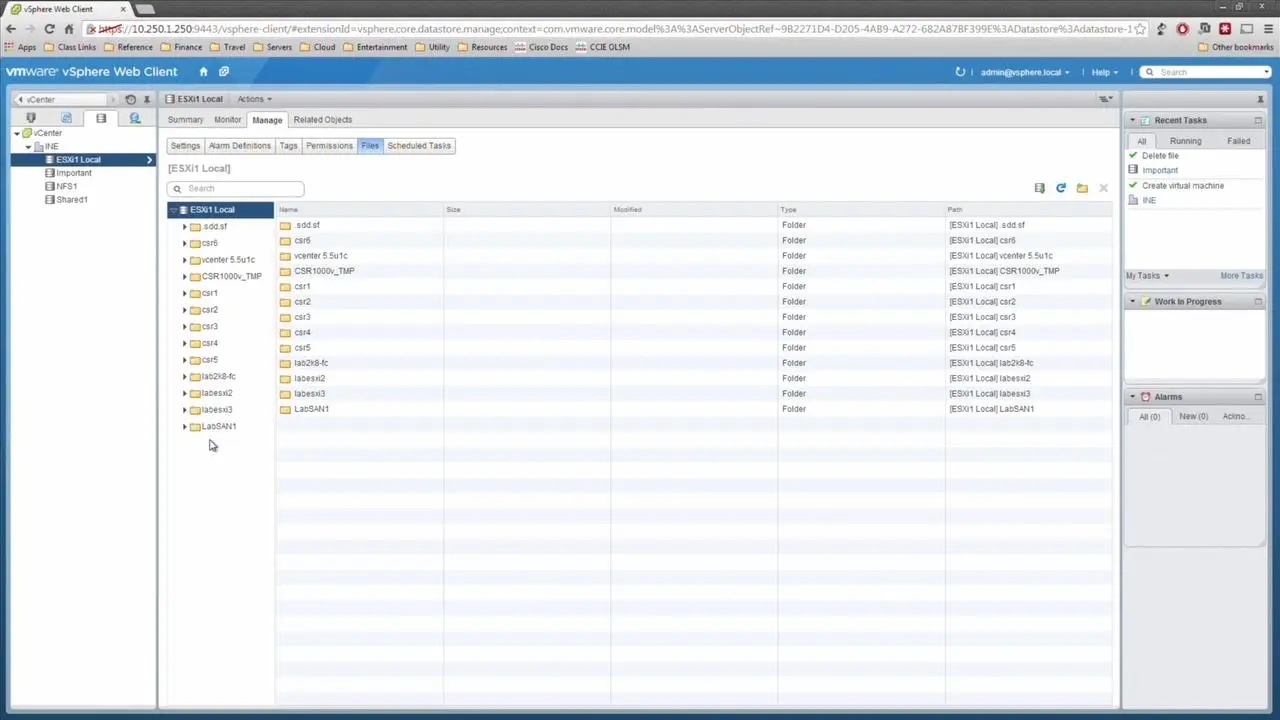This screenshot has height=720, width=1280.
Task: Open the Important task target link
Action: click(x=1160, y=171)
